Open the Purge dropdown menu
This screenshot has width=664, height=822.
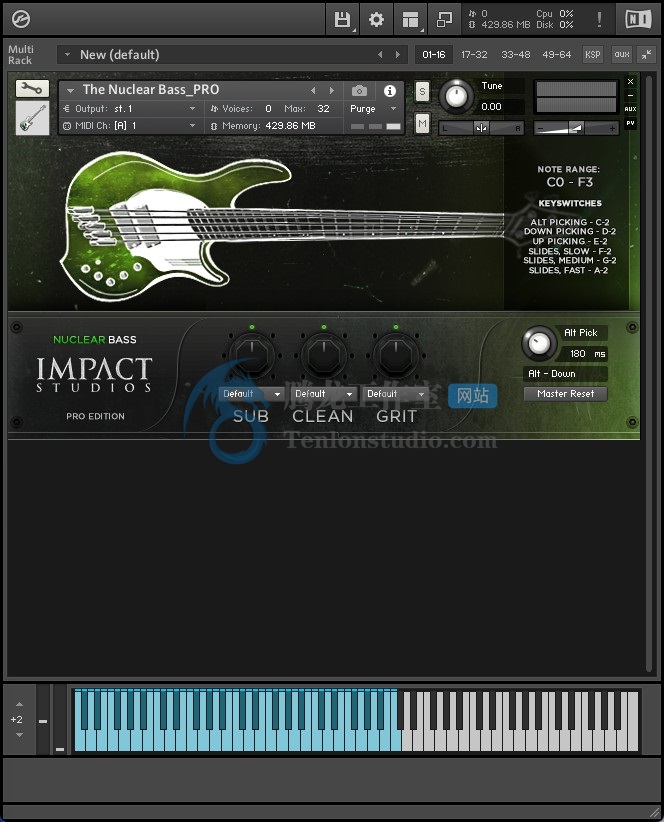pos(373,109)
